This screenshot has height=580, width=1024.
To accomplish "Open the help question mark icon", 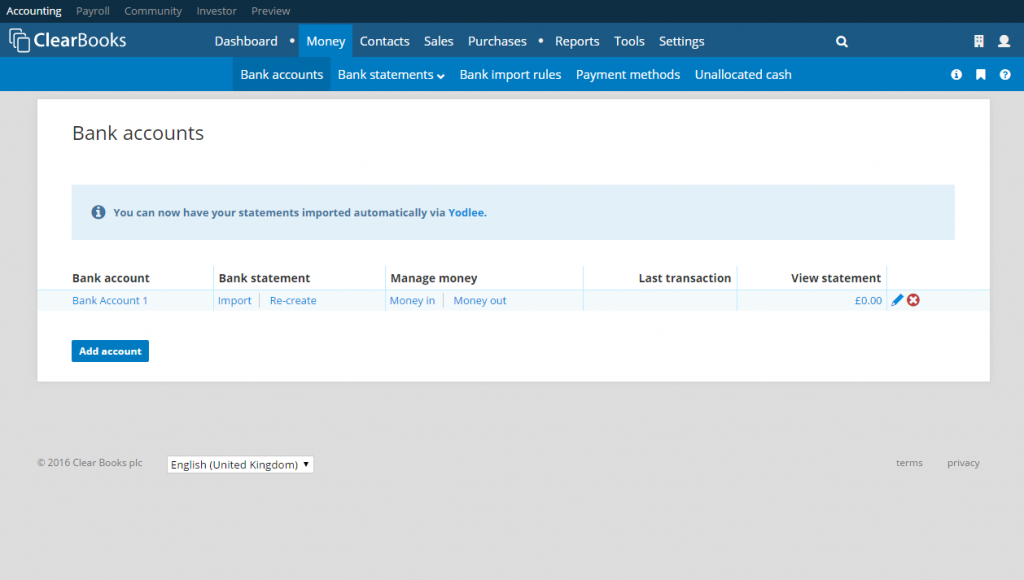I will [x=1005, y=74].
